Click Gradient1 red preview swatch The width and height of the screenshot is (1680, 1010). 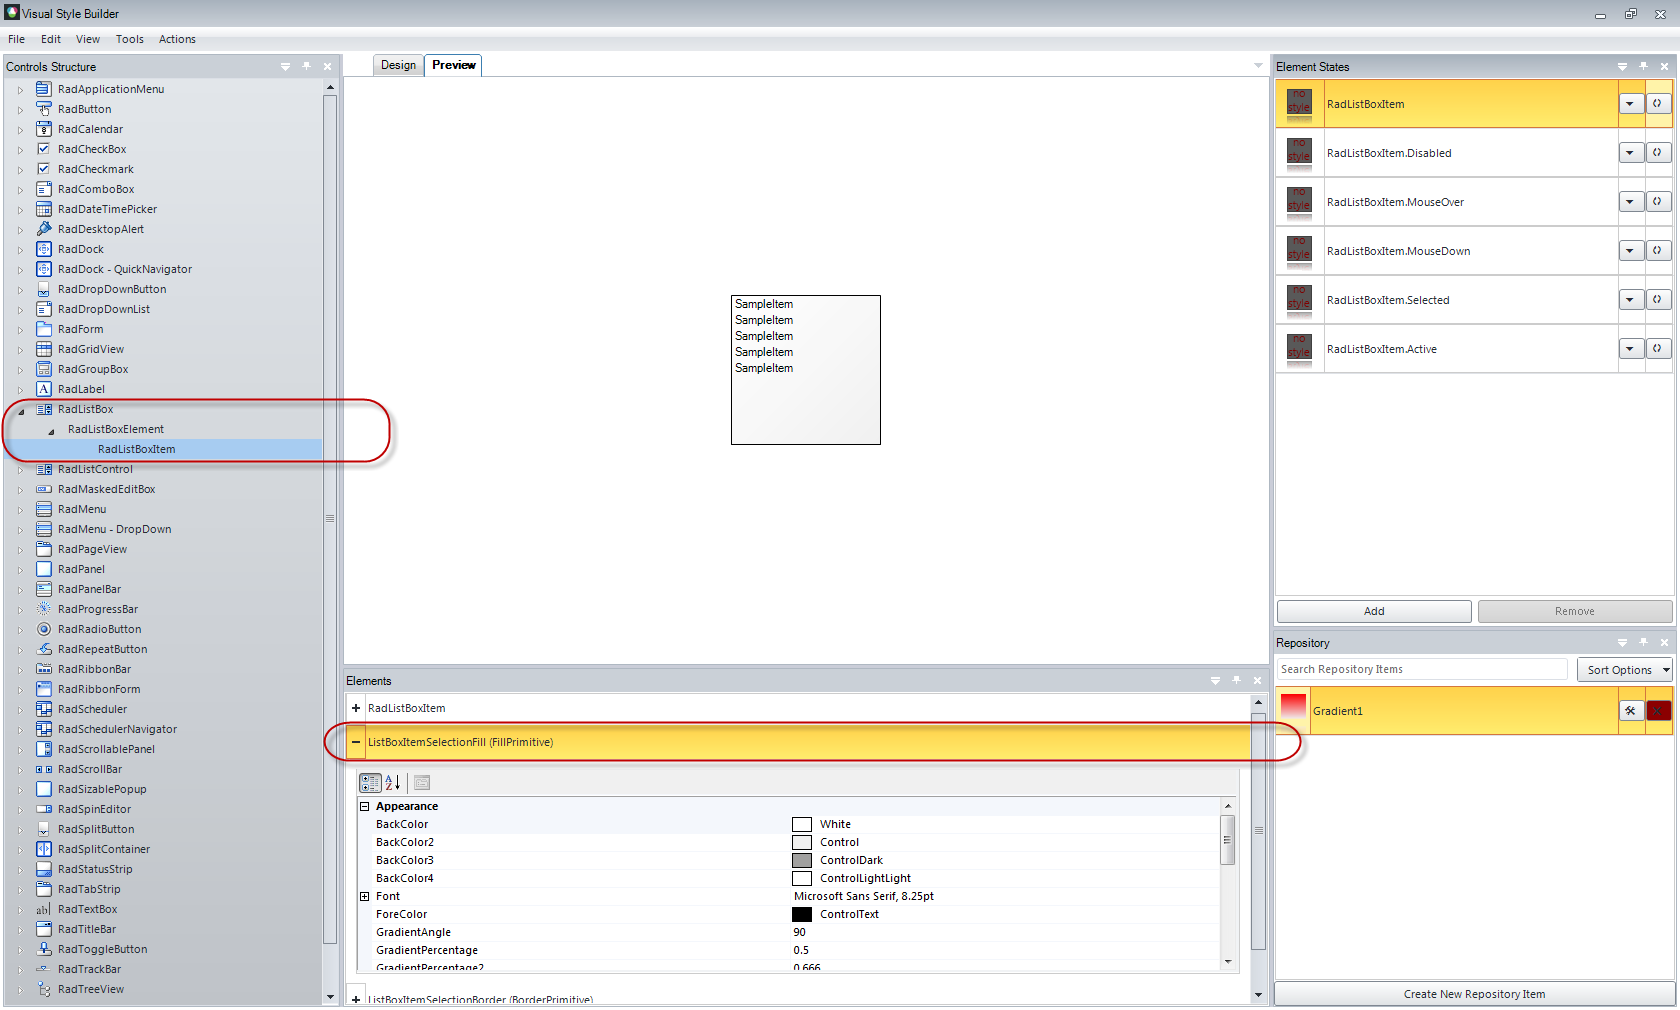click(x=1294, y=709)
